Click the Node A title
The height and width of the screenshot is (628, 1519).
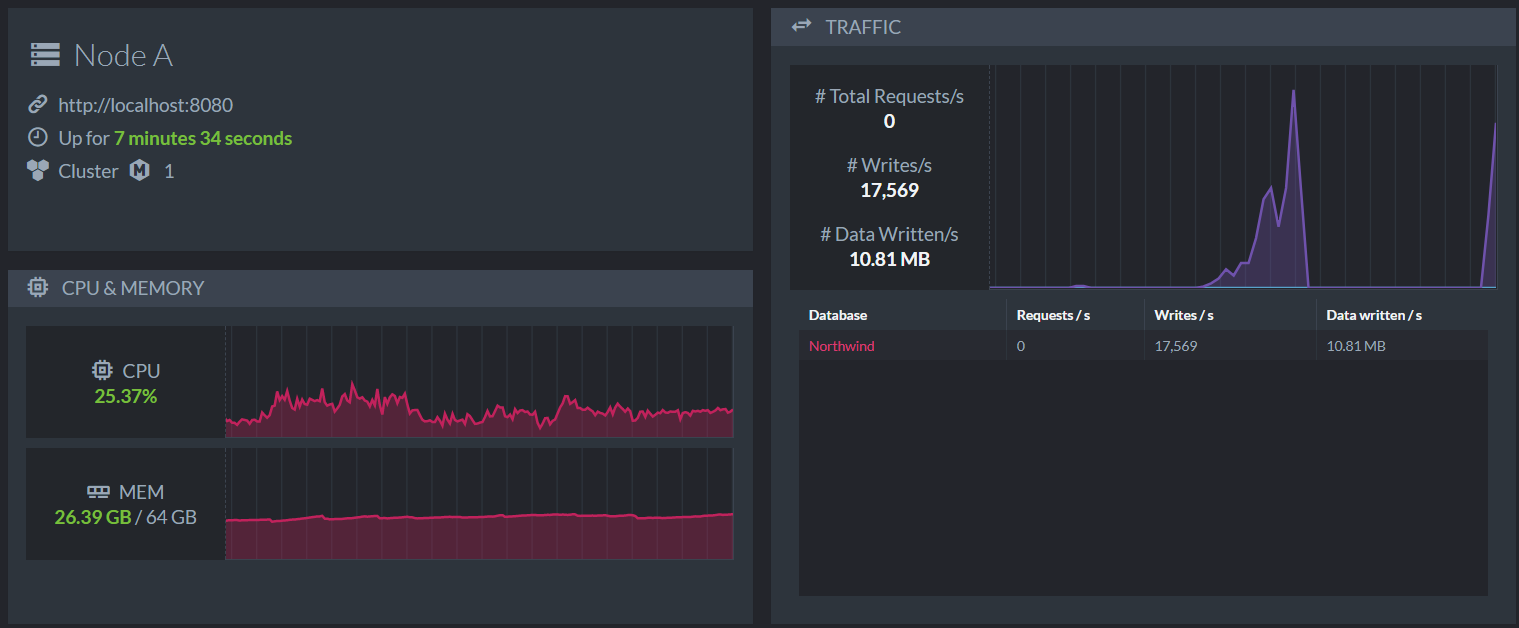123,56
